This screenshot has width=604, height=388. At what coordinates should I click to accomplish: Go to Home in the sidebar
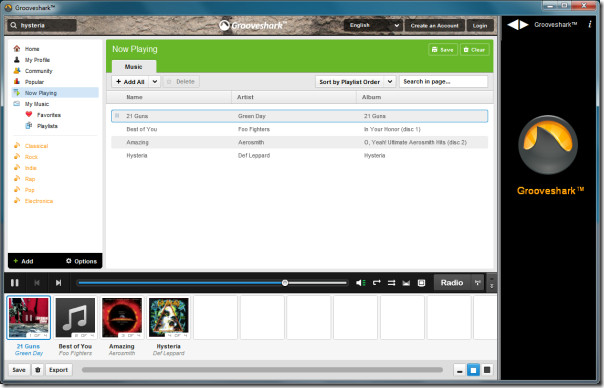pyautogui.click(x=32, y=49)
